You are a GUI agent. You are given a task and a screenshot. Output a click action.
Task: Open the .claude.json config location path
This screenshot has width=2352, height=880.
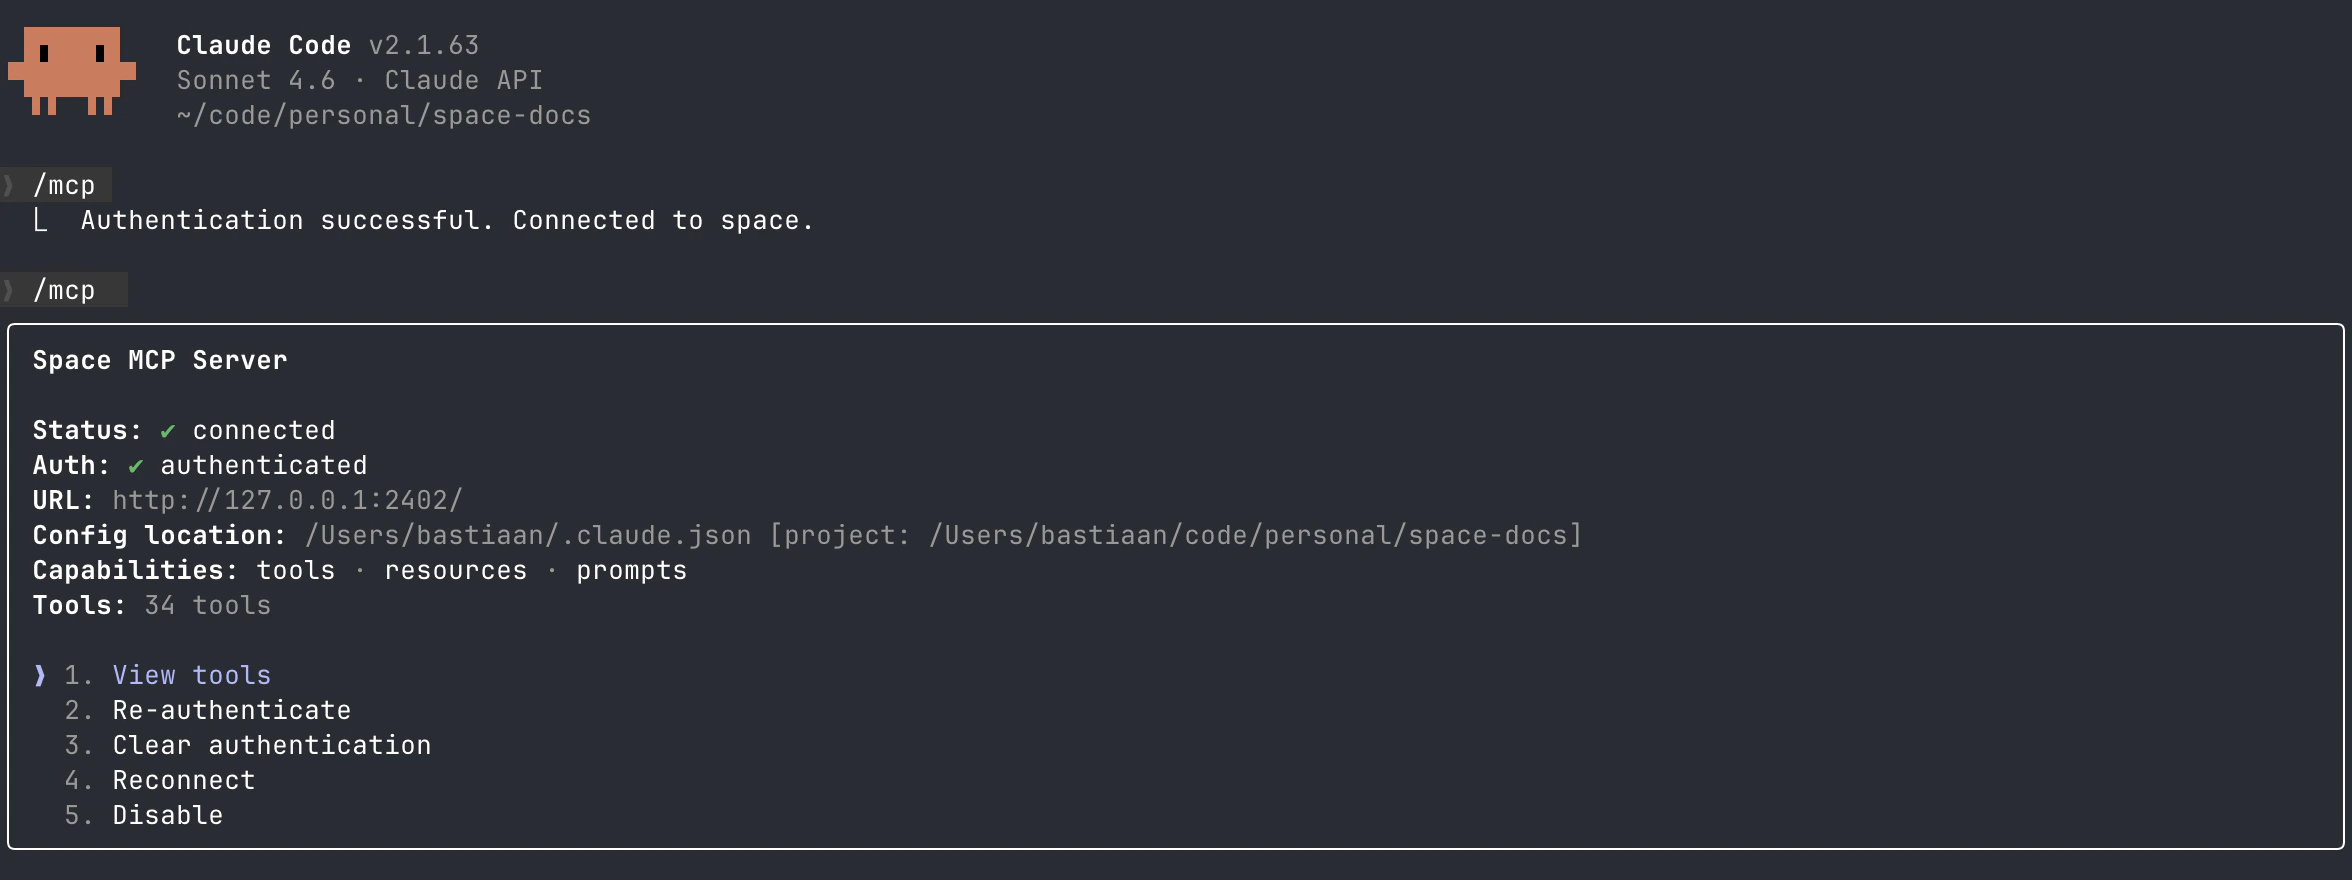click(527, 535)
